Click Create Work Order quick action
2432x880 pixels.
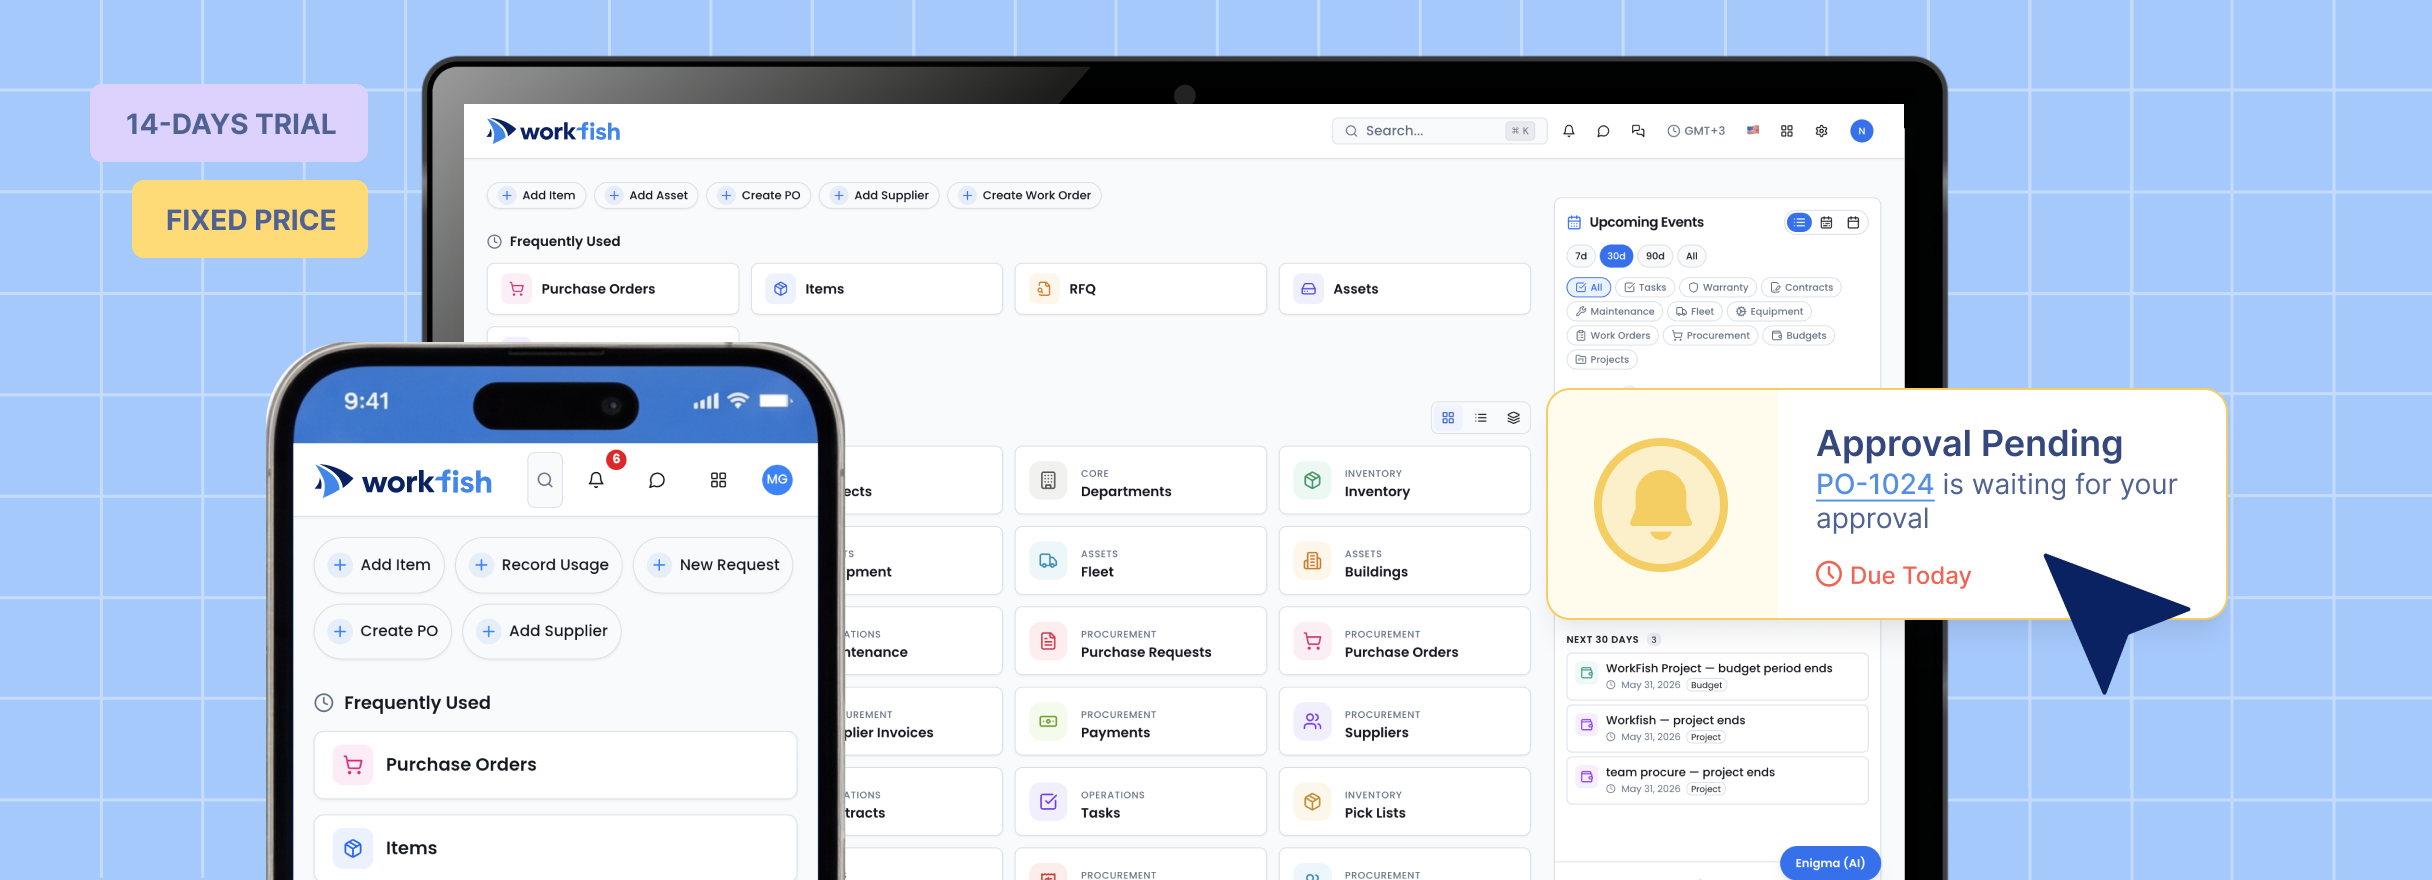(1025, 195)
